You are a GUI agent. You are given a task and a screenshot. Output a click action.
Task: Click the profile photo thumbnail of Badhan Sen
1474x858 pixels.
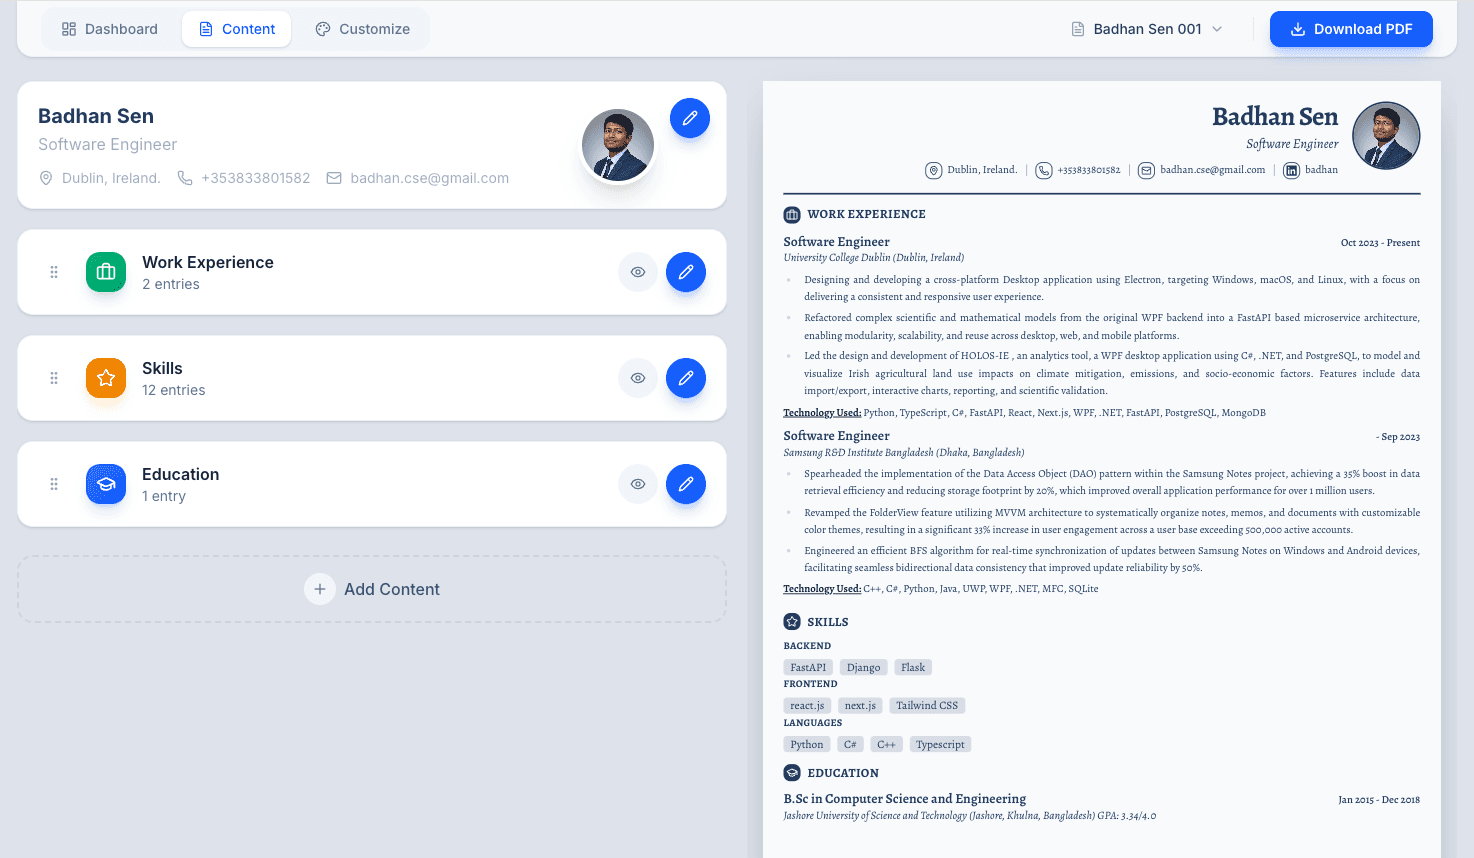[x=617, y=145]
